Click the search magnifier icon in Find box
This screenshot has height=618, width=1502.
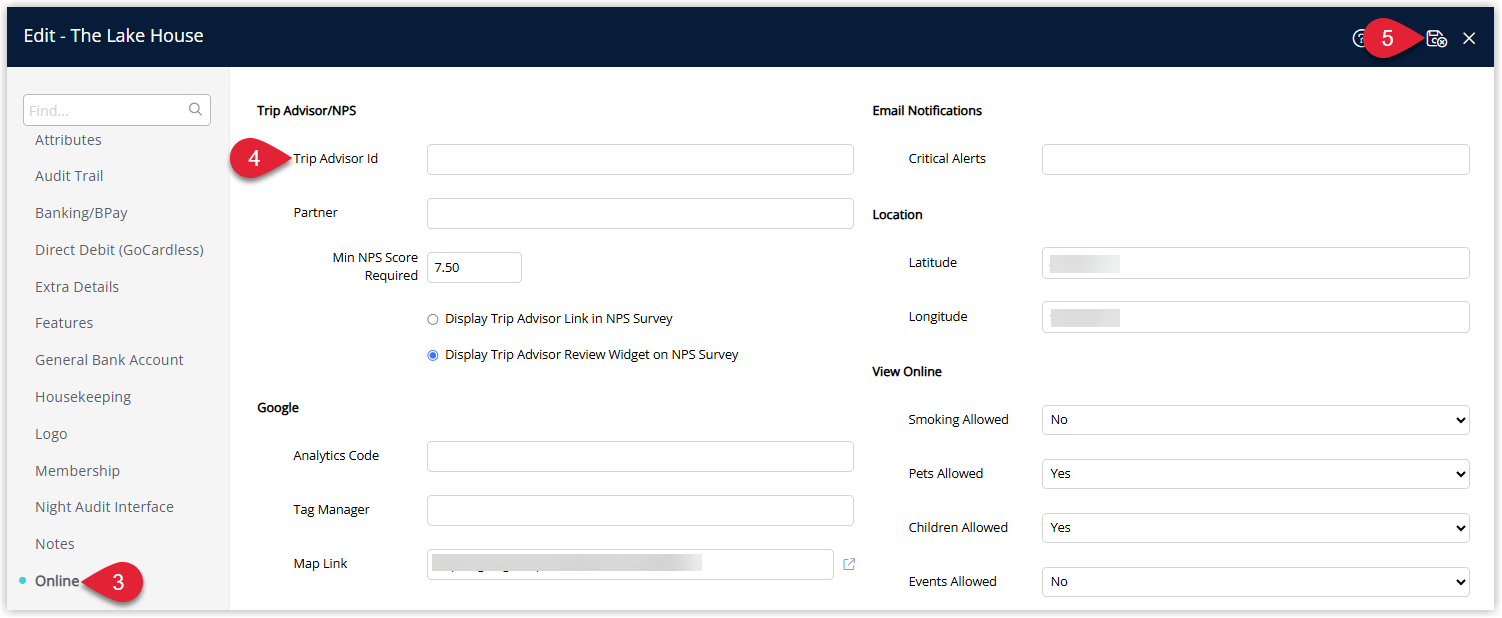pos(196,110)
